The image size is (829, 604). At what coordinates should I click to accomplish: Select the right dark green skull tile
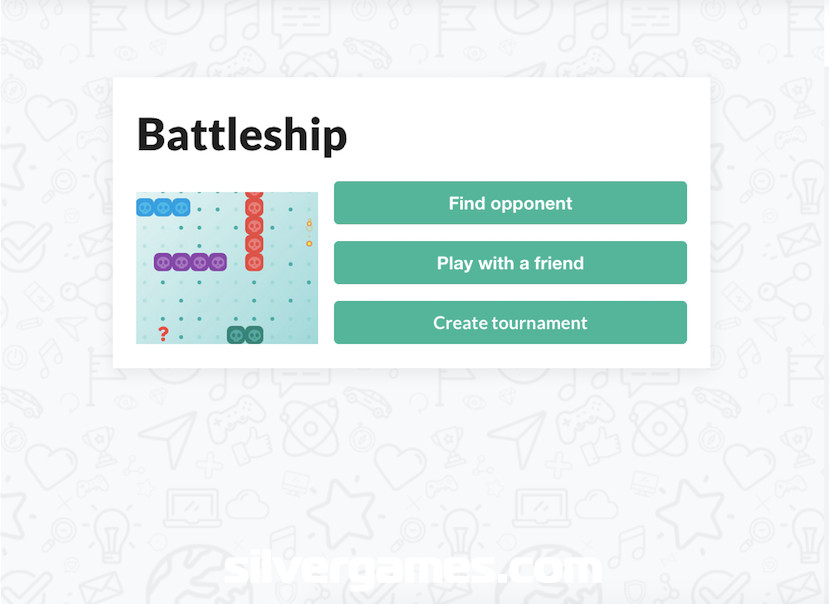click(254, 335)
